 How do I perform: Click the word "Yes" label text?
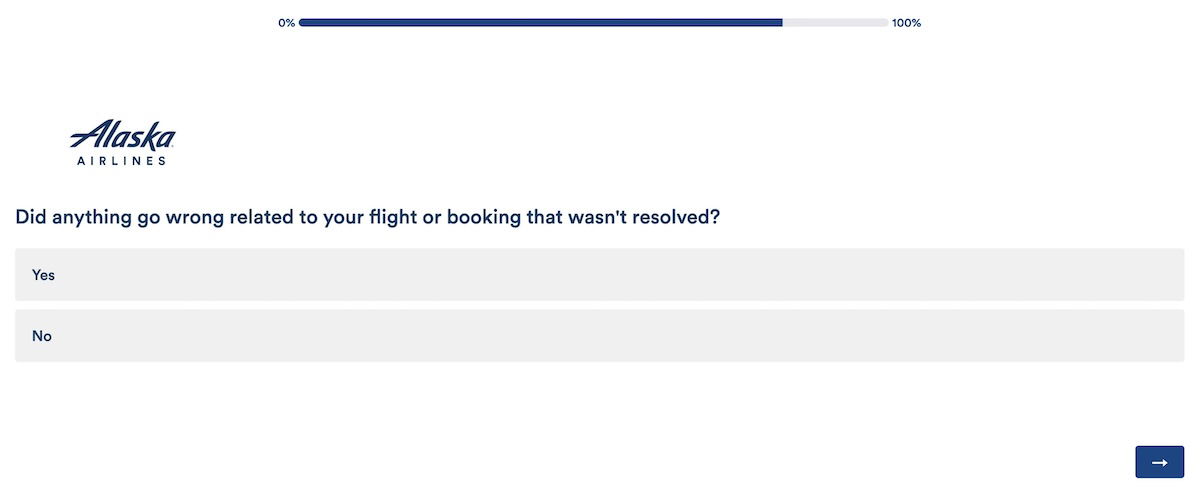tap(43, 275)
